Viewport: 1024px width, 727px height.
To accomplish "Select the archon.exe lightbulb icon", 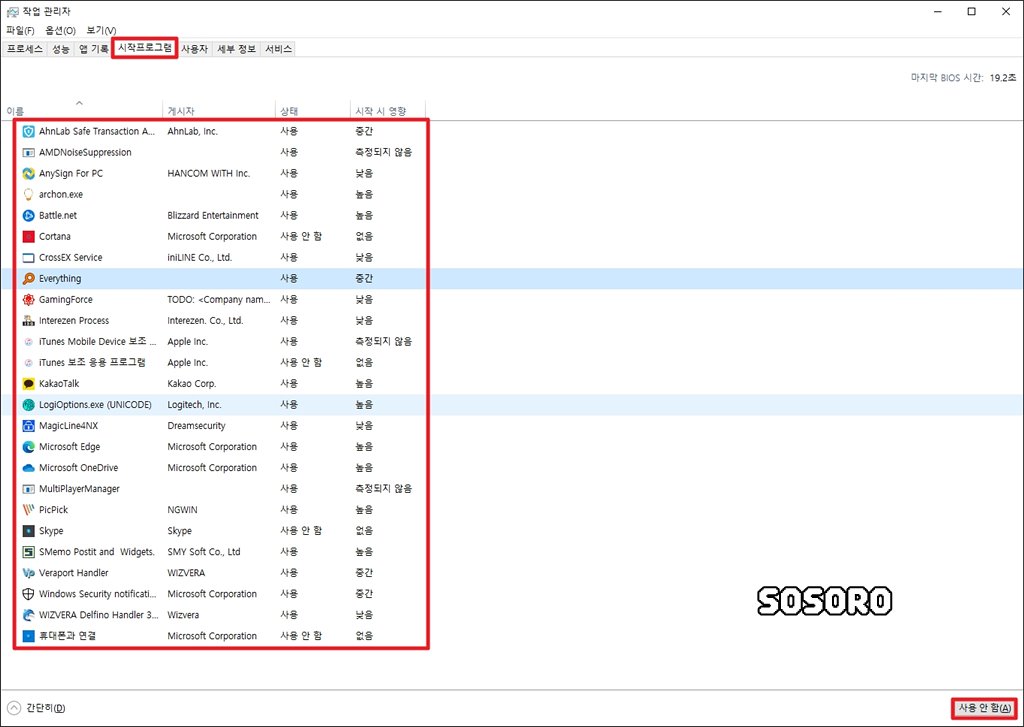I will [28, 194].
